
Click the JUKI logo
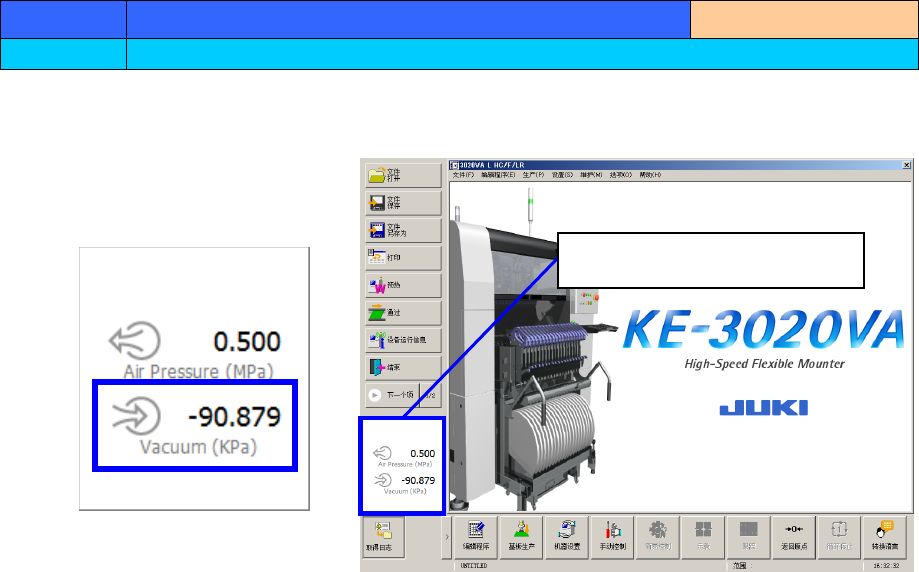pyautogui.click(x=764, y=408)
